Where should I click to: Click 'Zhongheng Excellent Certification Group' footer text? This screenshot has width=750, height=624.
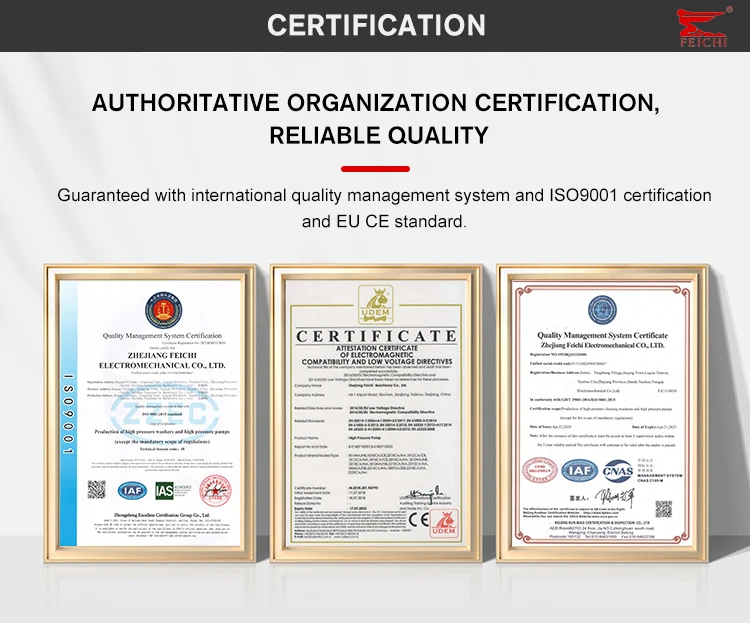point(162,515)
